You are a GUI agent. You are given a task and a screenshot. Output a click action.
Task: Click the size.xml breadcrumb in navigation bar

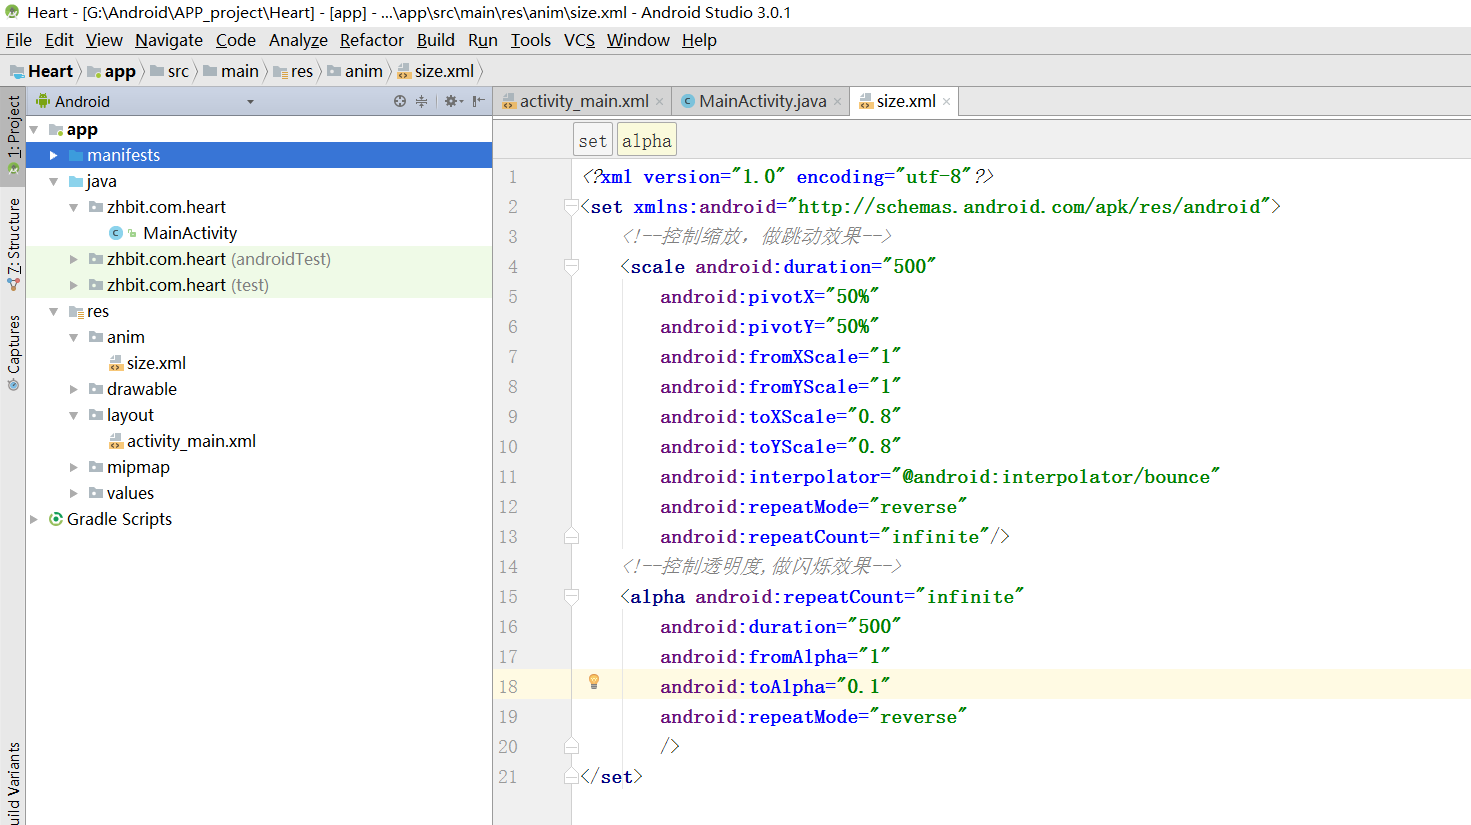pyautogui.click(x=436, y=71)
